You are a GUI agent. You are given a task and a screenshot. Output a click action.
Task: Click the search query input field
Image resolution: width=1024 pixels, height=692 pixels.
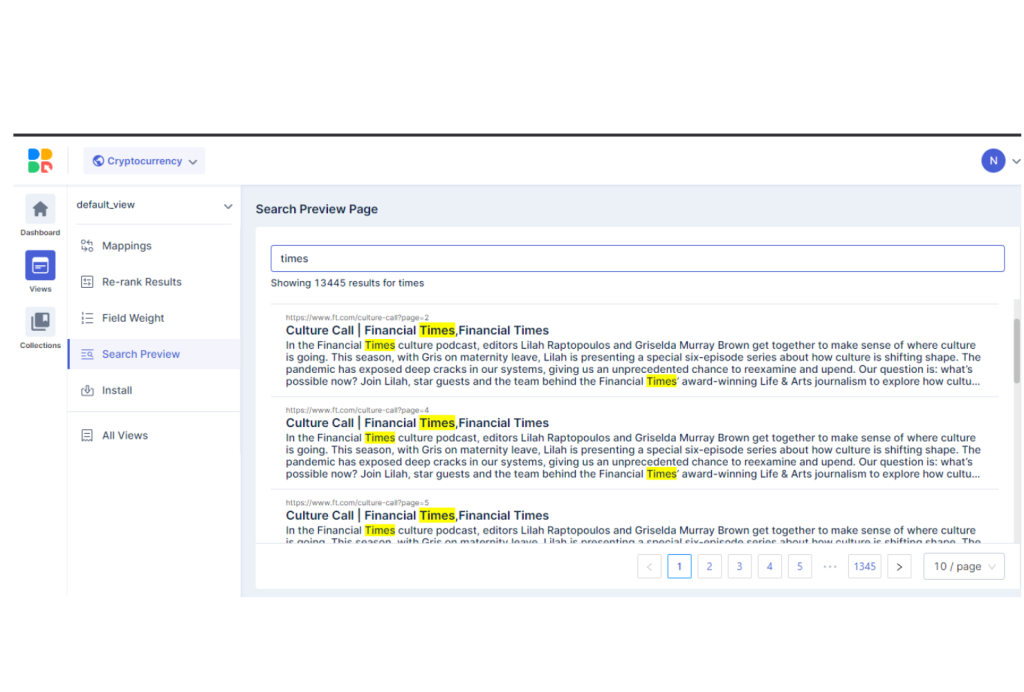coord(637,259)
